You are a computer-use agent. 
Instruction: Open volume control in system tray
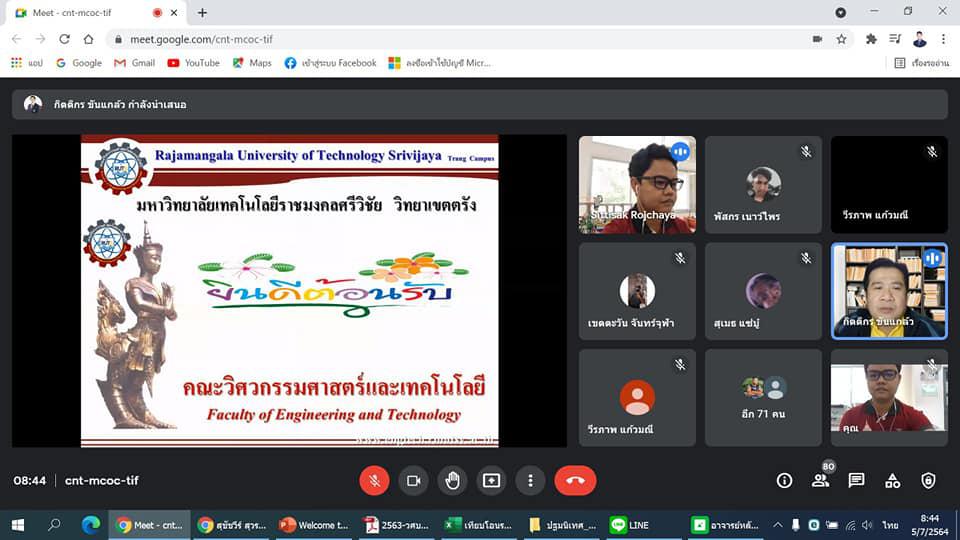[x=867, y=525]
